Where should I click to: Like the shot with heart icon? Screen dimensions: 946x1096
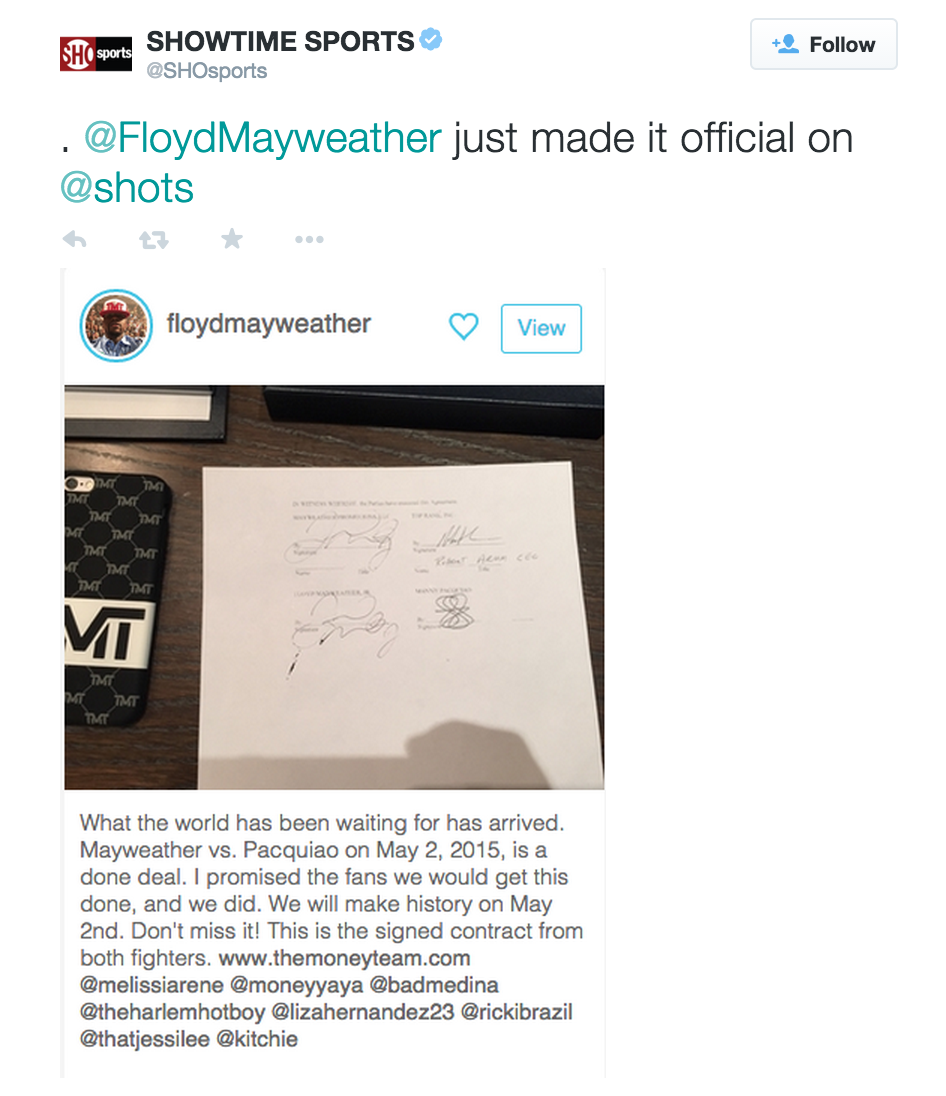pos(464,326)
